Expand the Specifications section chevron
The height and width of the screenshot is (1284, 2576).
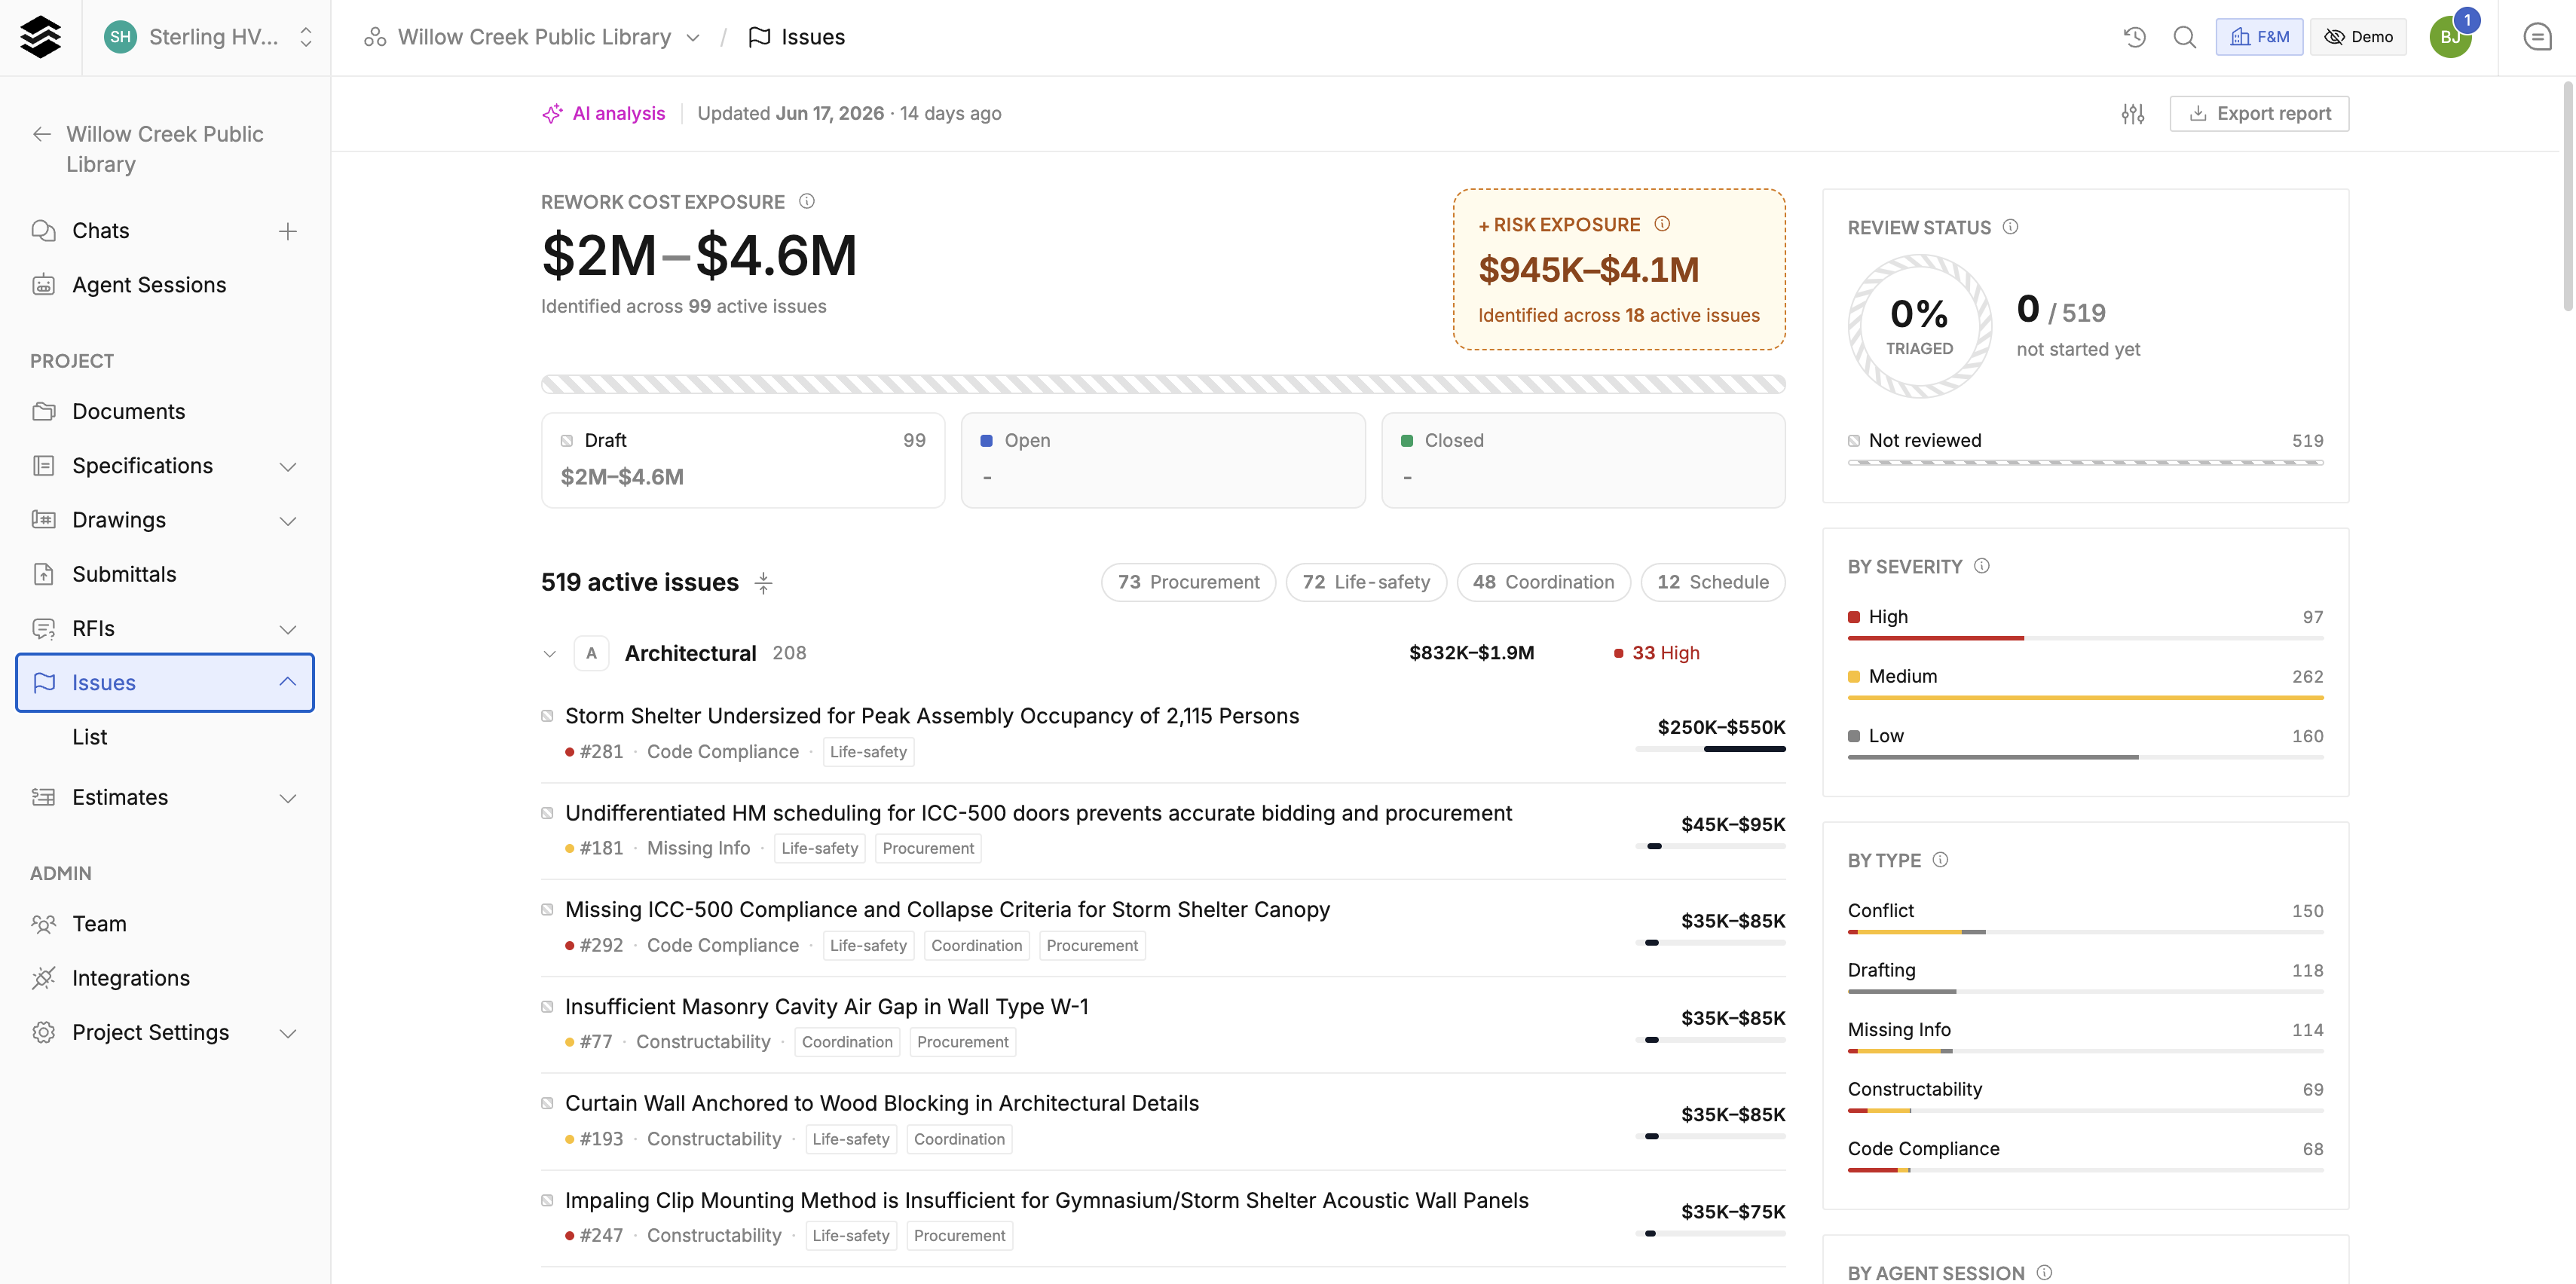[x=288, y=467]
